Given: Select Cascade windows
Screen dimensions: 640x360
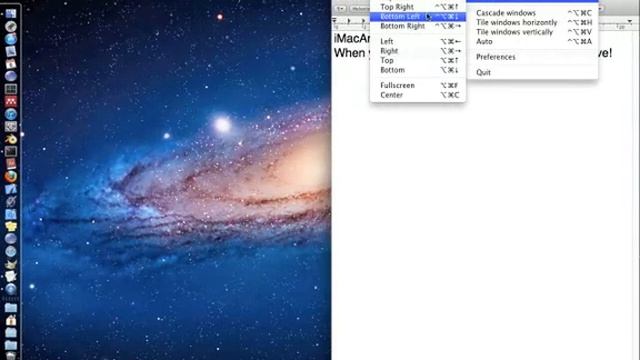Looking at the screenshot, I should pyautogui.click(x=533, y=13).
